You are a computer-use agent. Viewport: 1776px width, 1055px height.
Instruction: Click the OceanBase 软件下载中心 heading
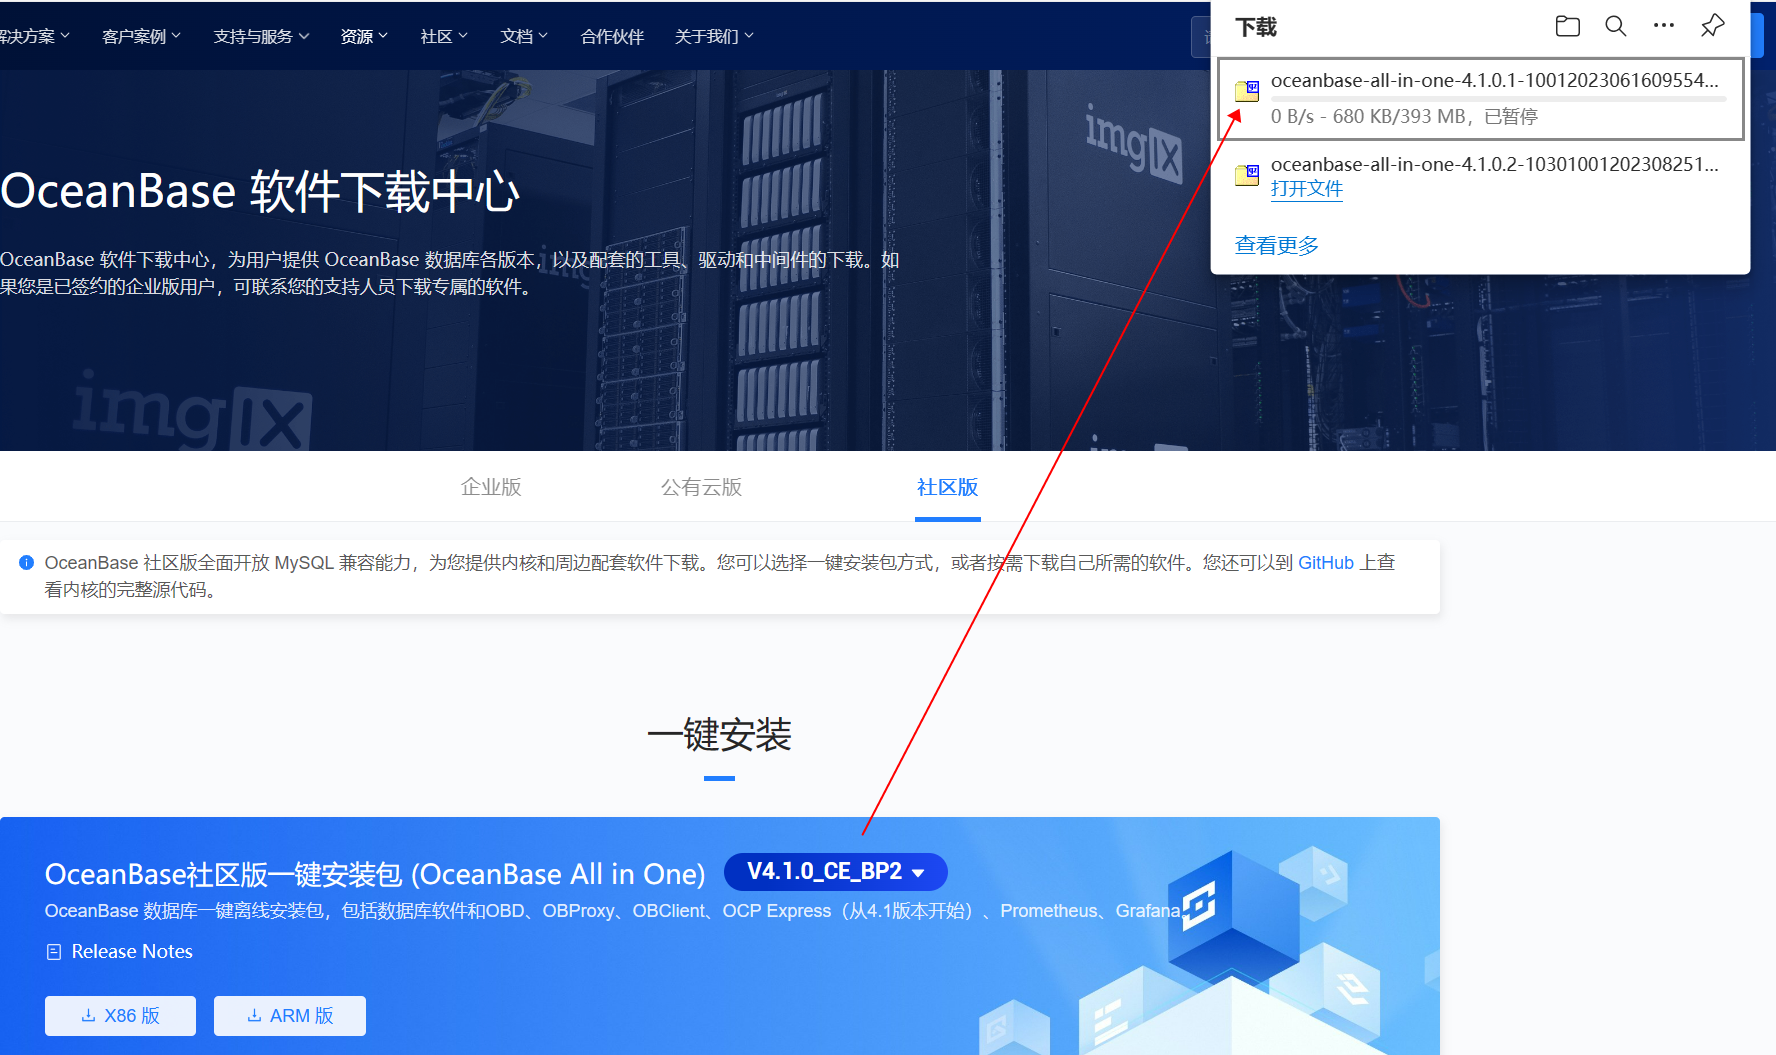pos(260,191)
